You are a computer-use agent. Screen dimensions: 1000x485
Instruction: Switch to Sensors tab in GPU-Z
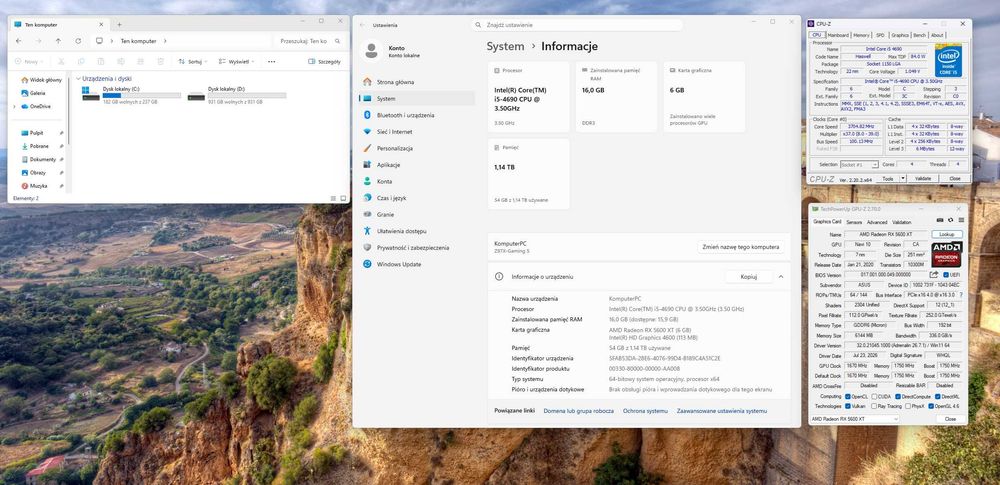854,222
